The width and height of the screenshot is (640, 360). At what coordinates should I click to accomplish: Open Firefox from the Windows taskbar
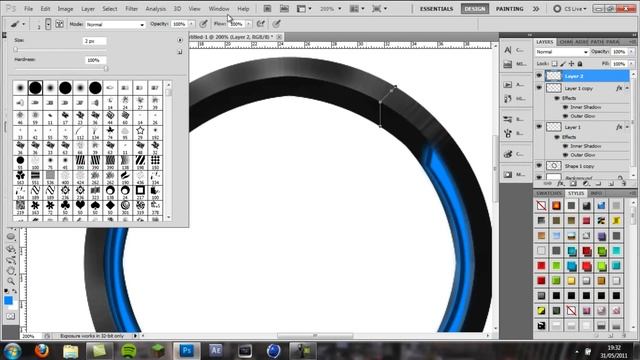pos(41,351)
